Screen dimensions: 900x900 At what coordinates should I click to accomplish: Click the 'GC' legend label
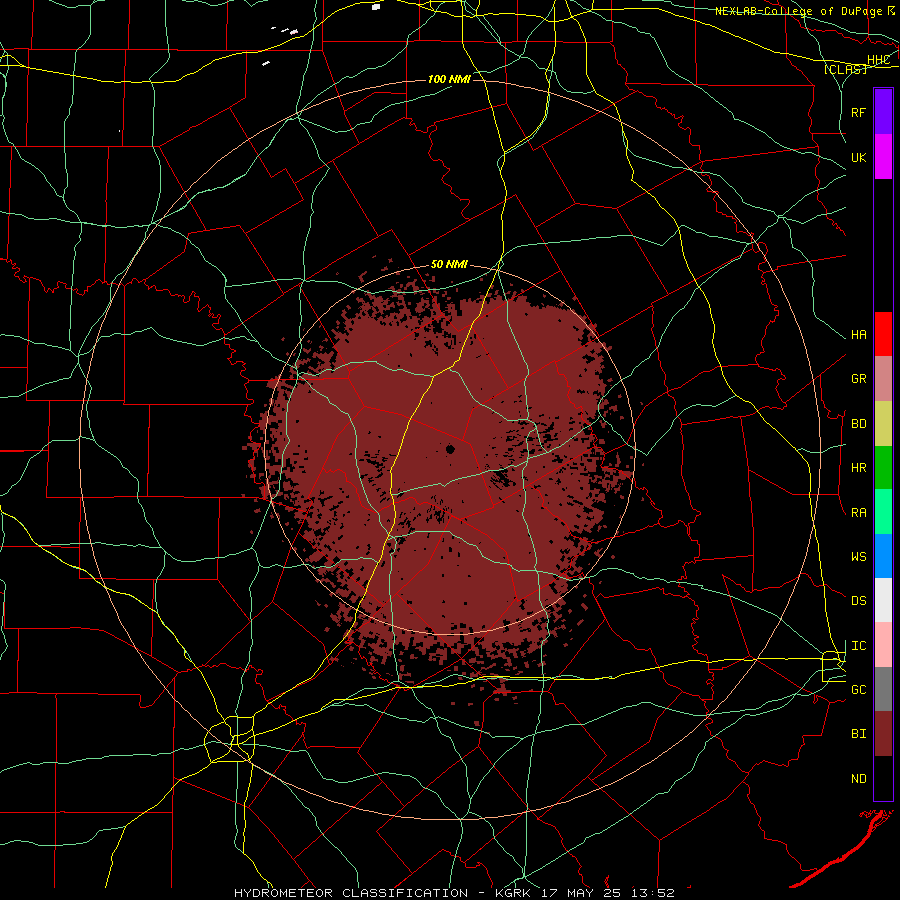[x=859, y=690]
